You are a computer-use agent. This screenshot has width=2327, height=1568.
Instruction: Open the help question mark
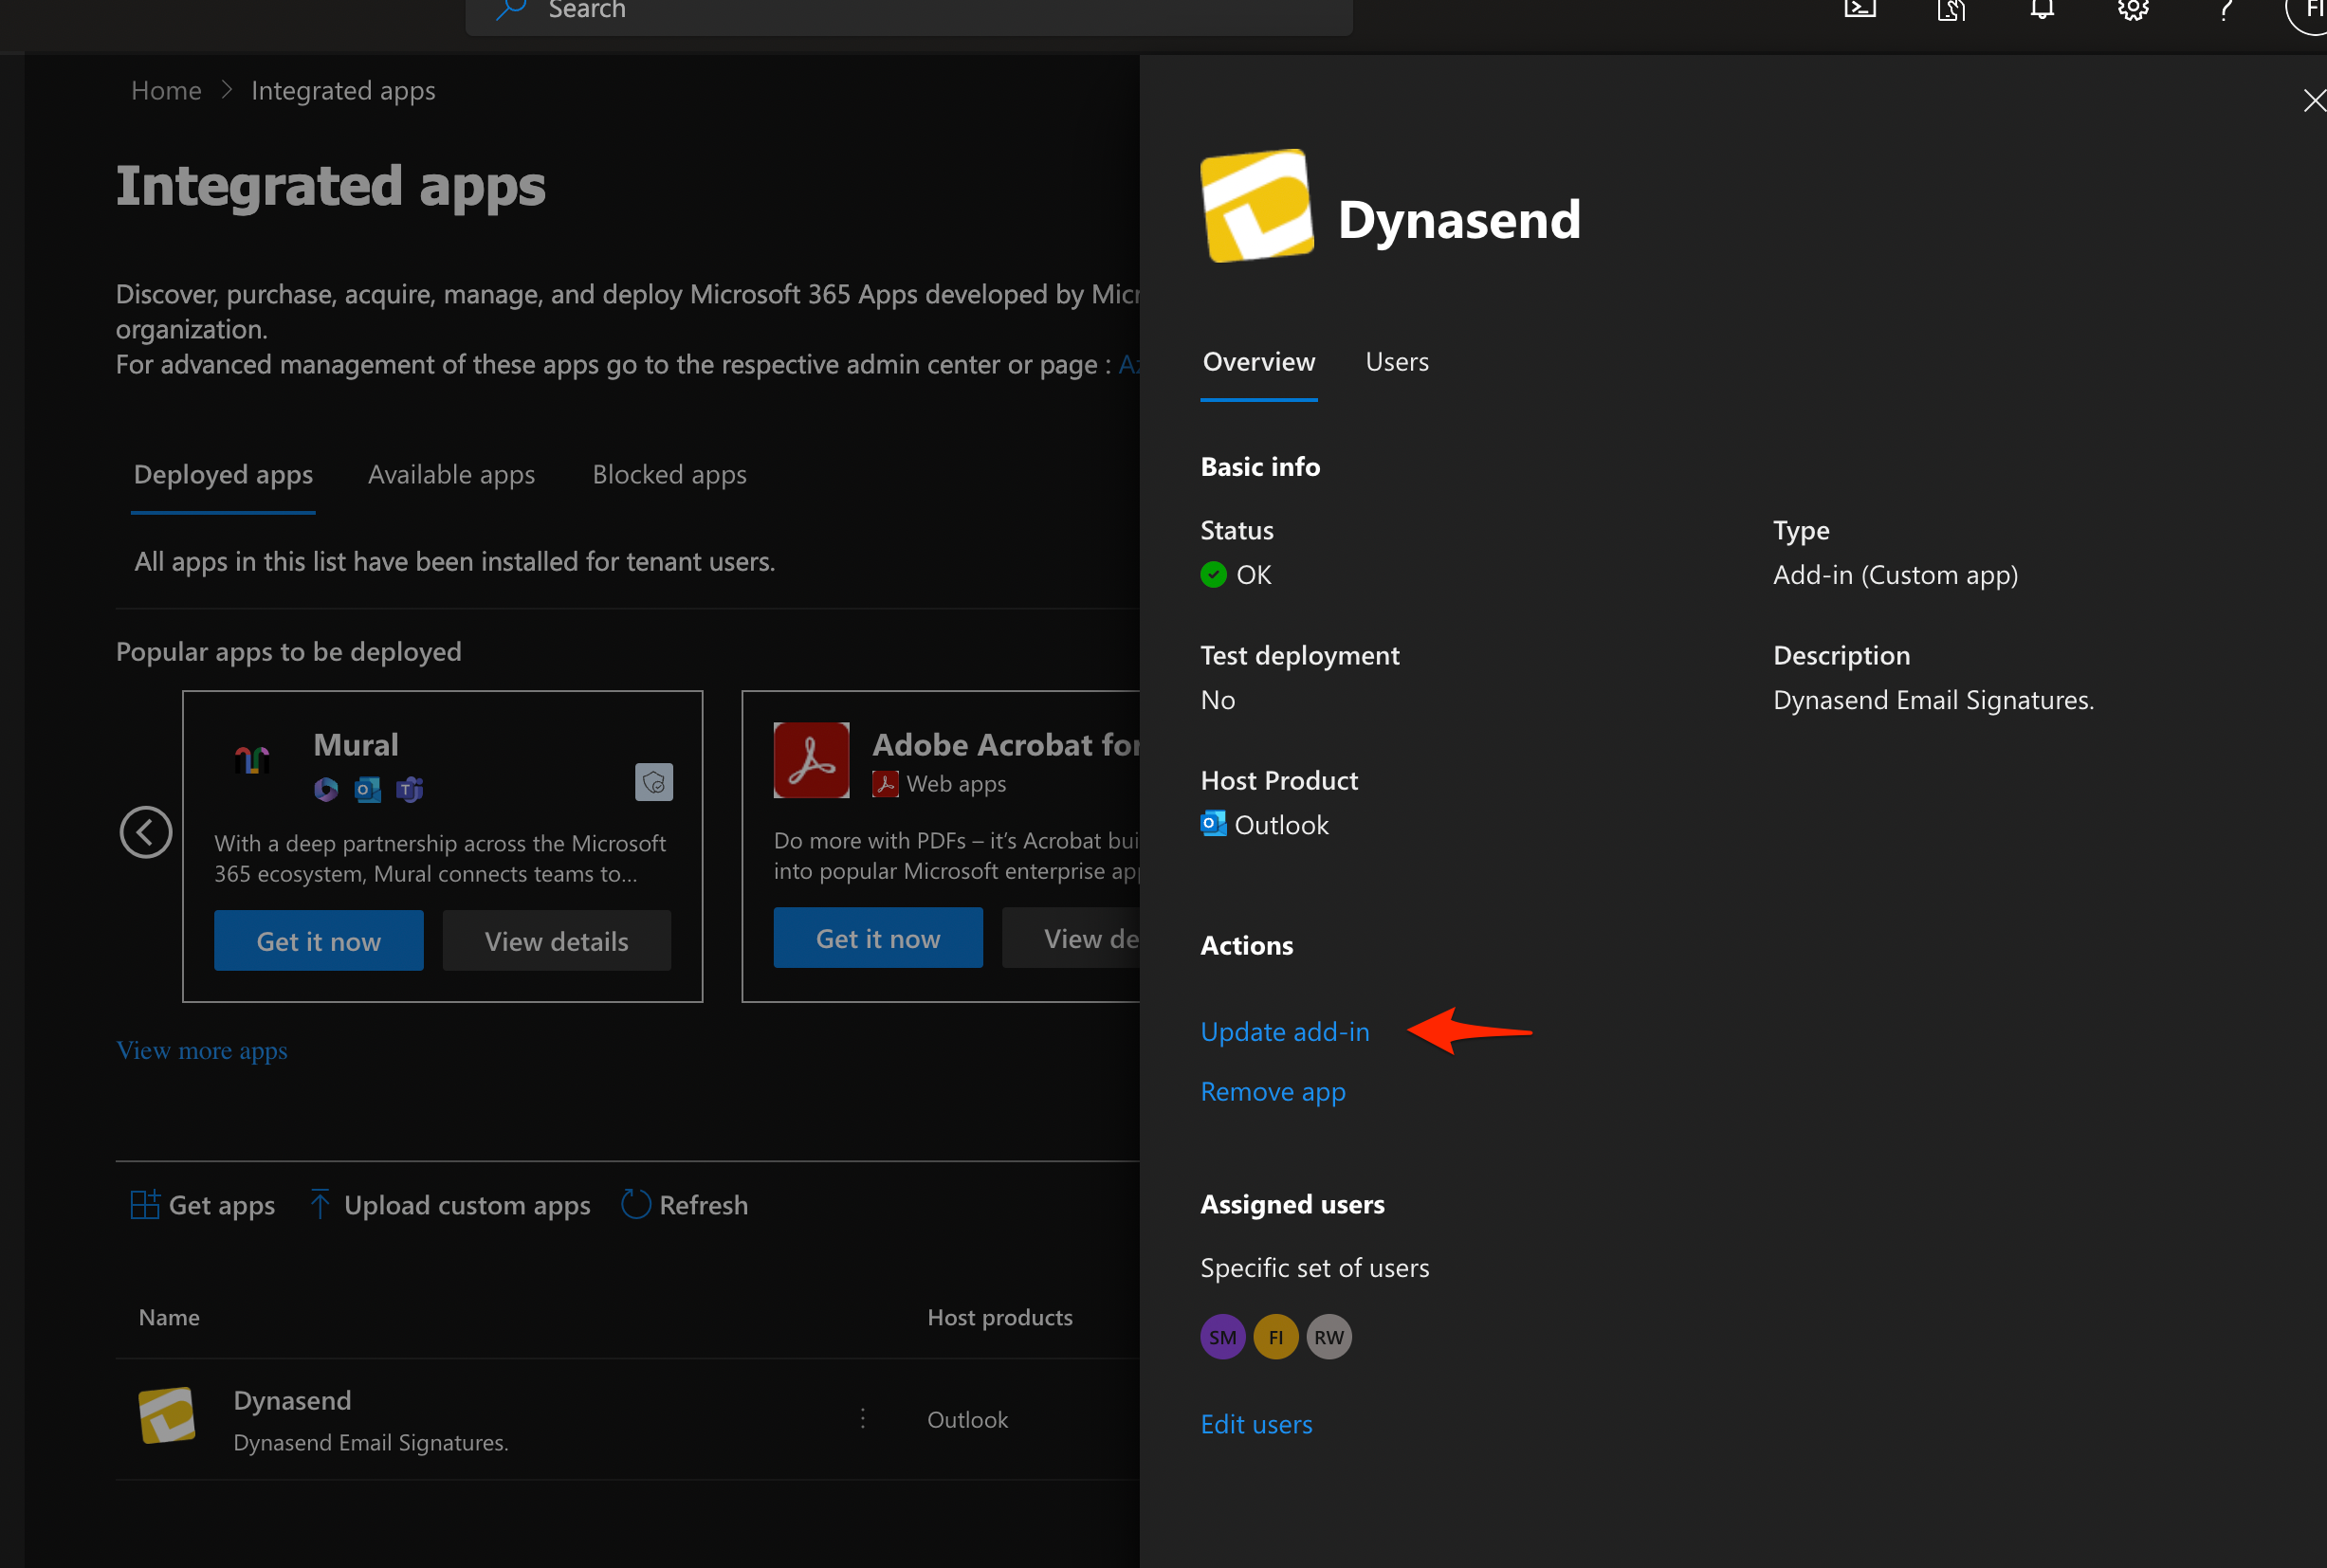pos(2224,10)
